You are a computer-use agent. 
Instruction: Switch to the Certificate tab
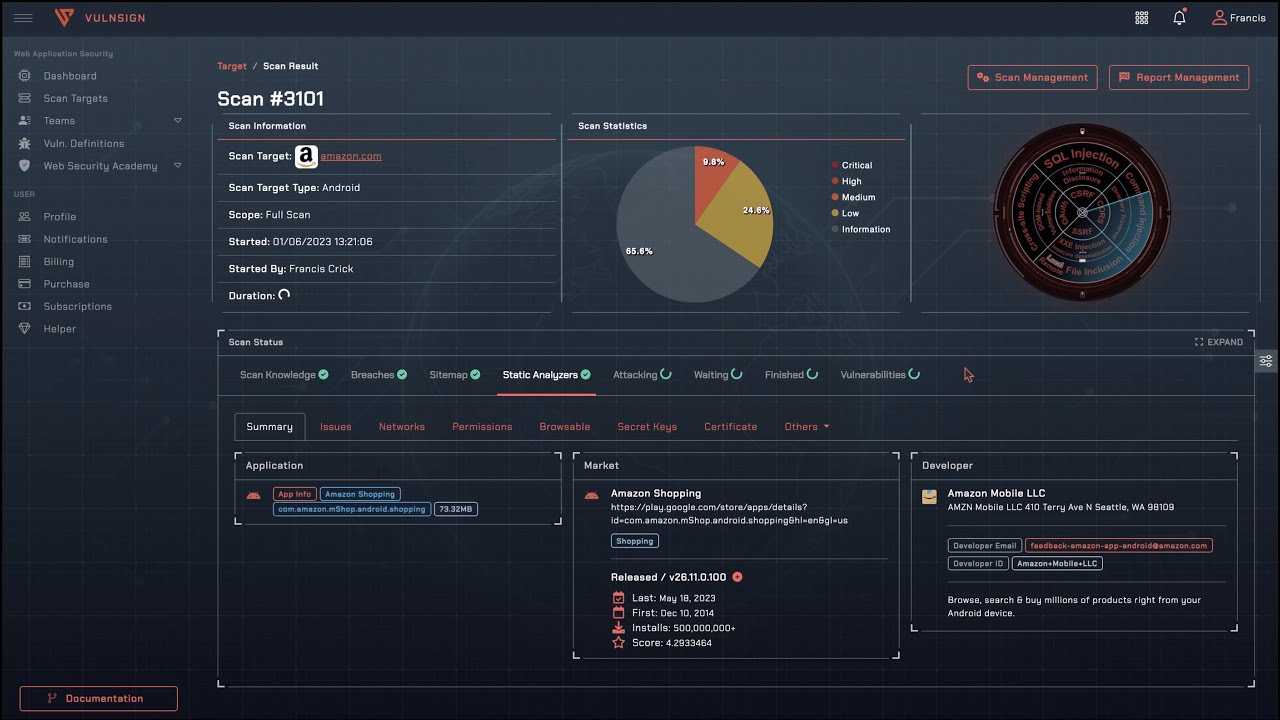tap(731, 427)
